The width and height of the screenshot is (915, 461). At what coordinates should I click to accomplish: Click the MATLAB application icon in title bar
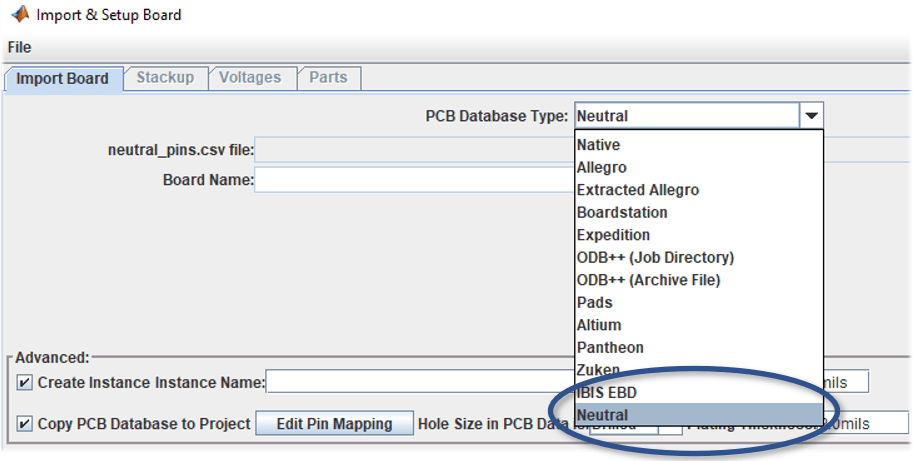[x=18, y=15]
